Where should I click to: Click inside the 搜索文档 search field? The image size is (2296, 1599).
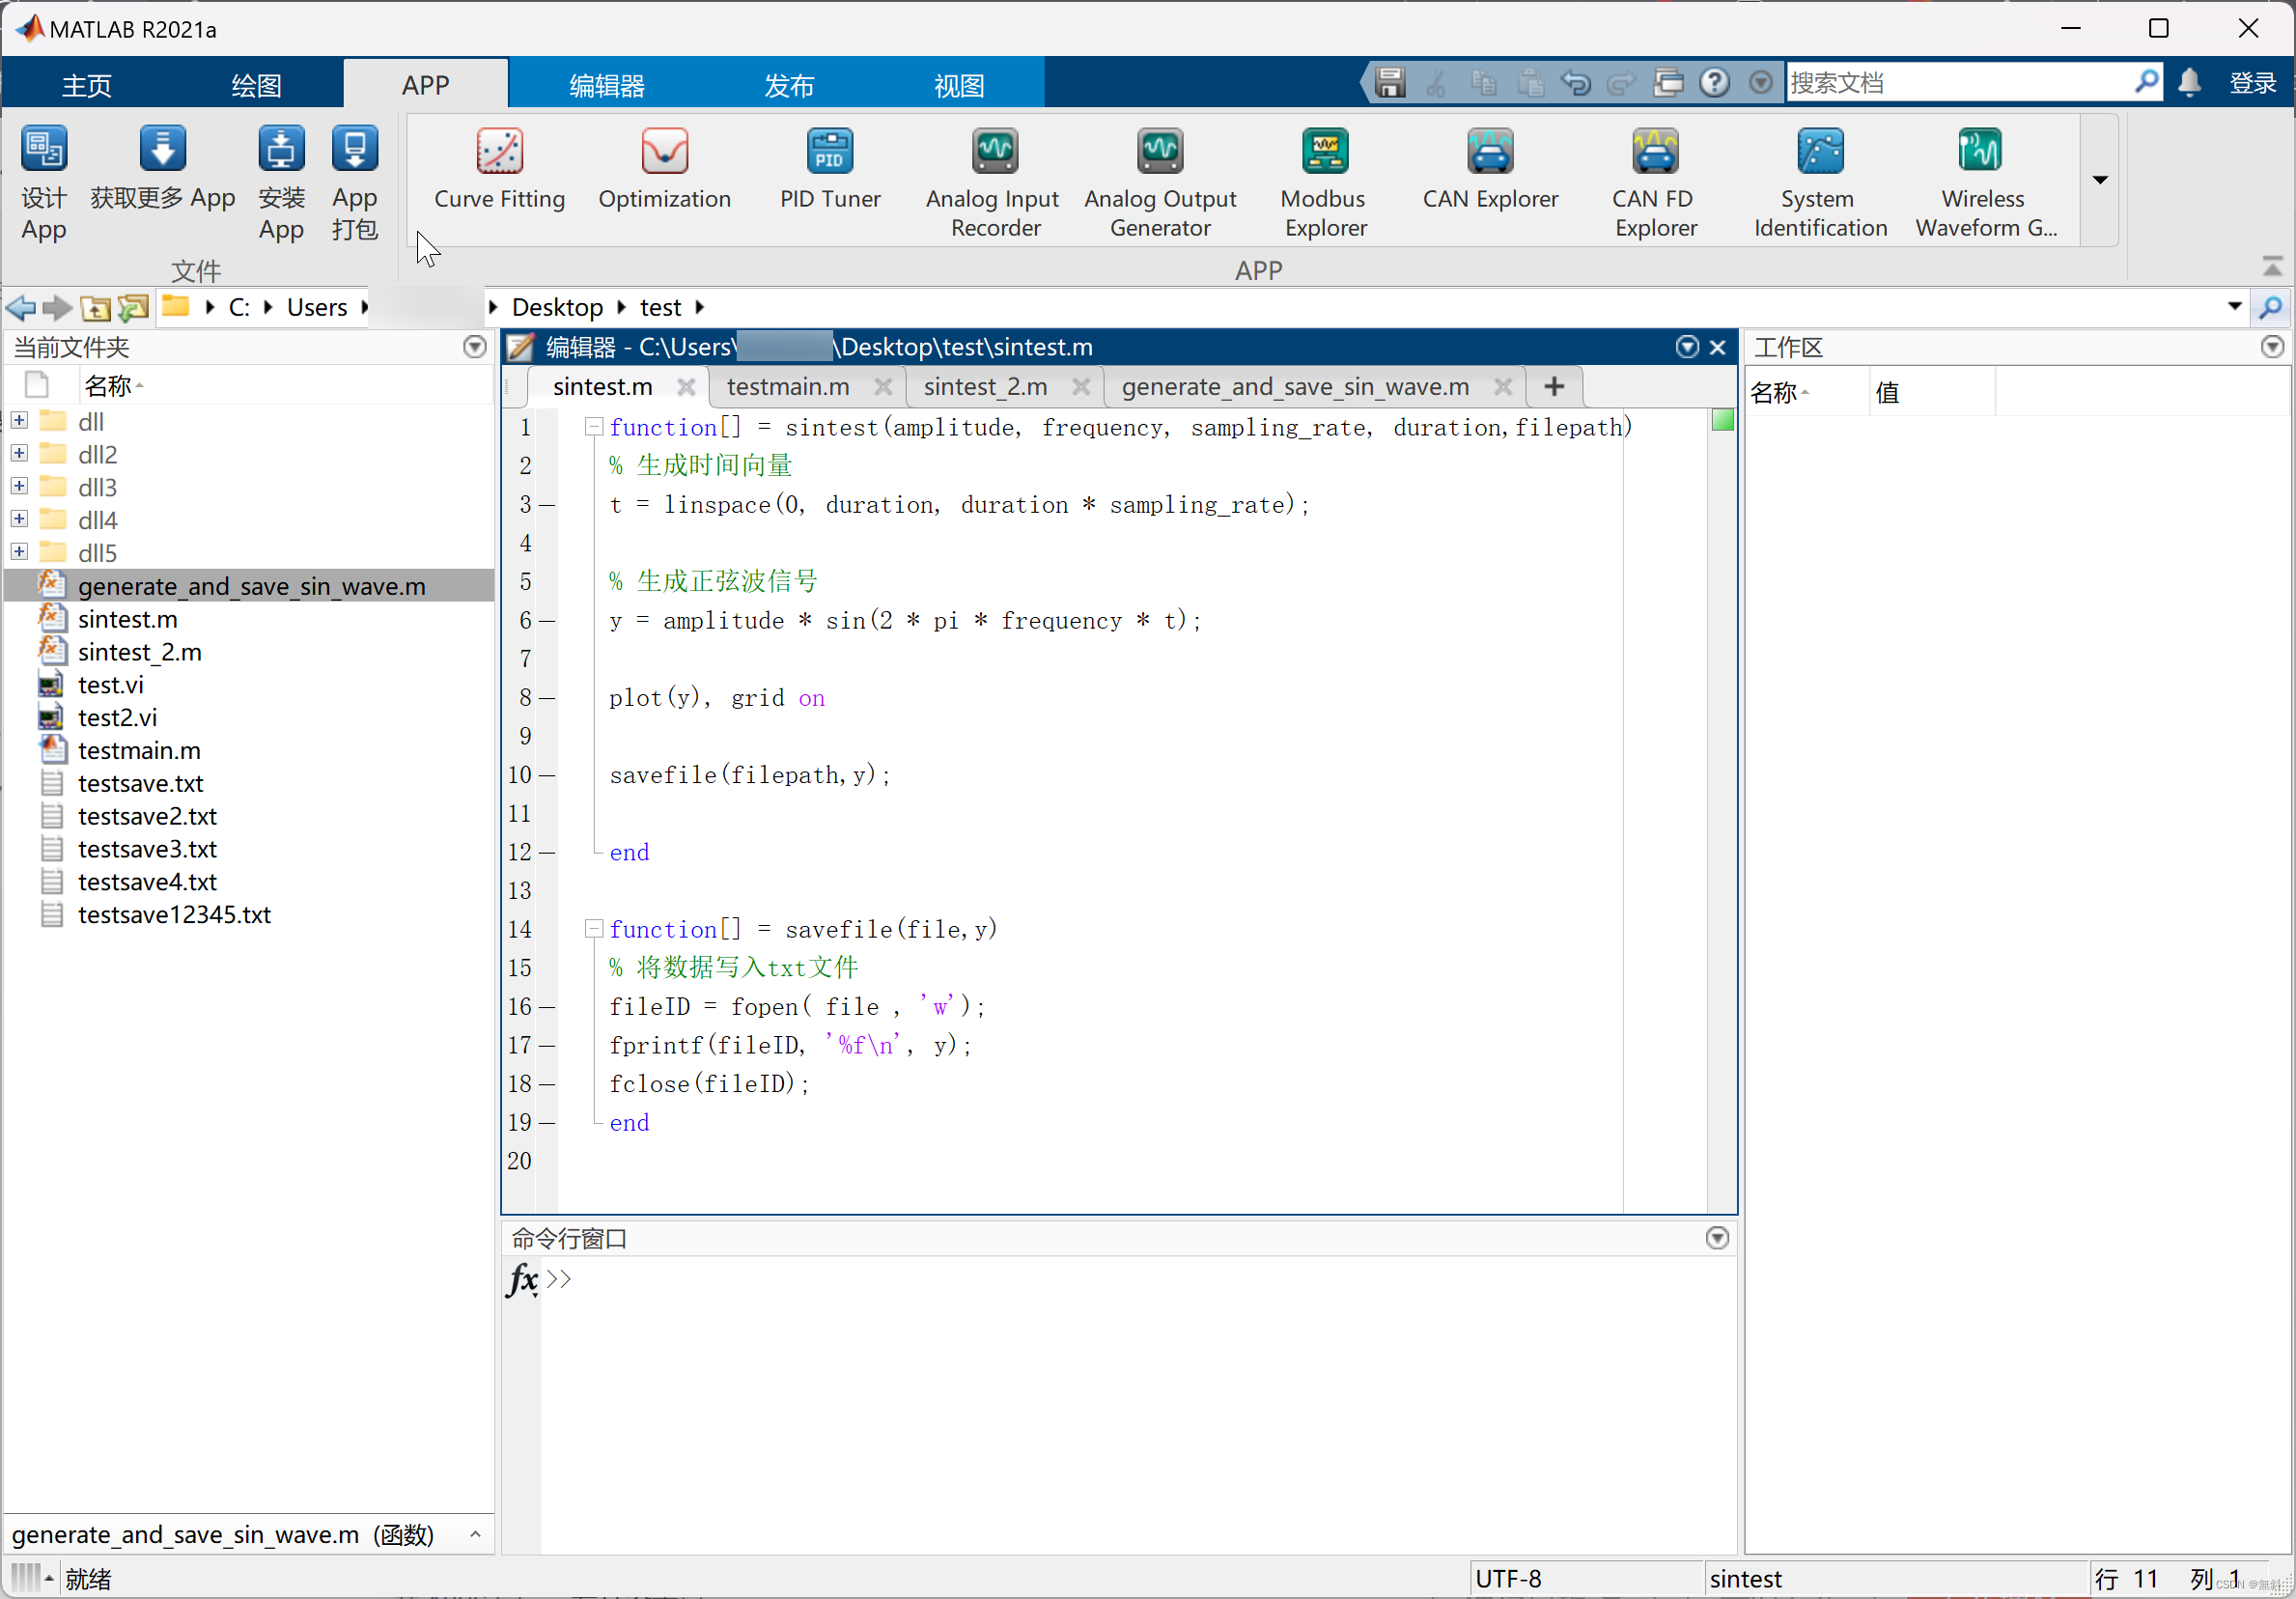1950,82
